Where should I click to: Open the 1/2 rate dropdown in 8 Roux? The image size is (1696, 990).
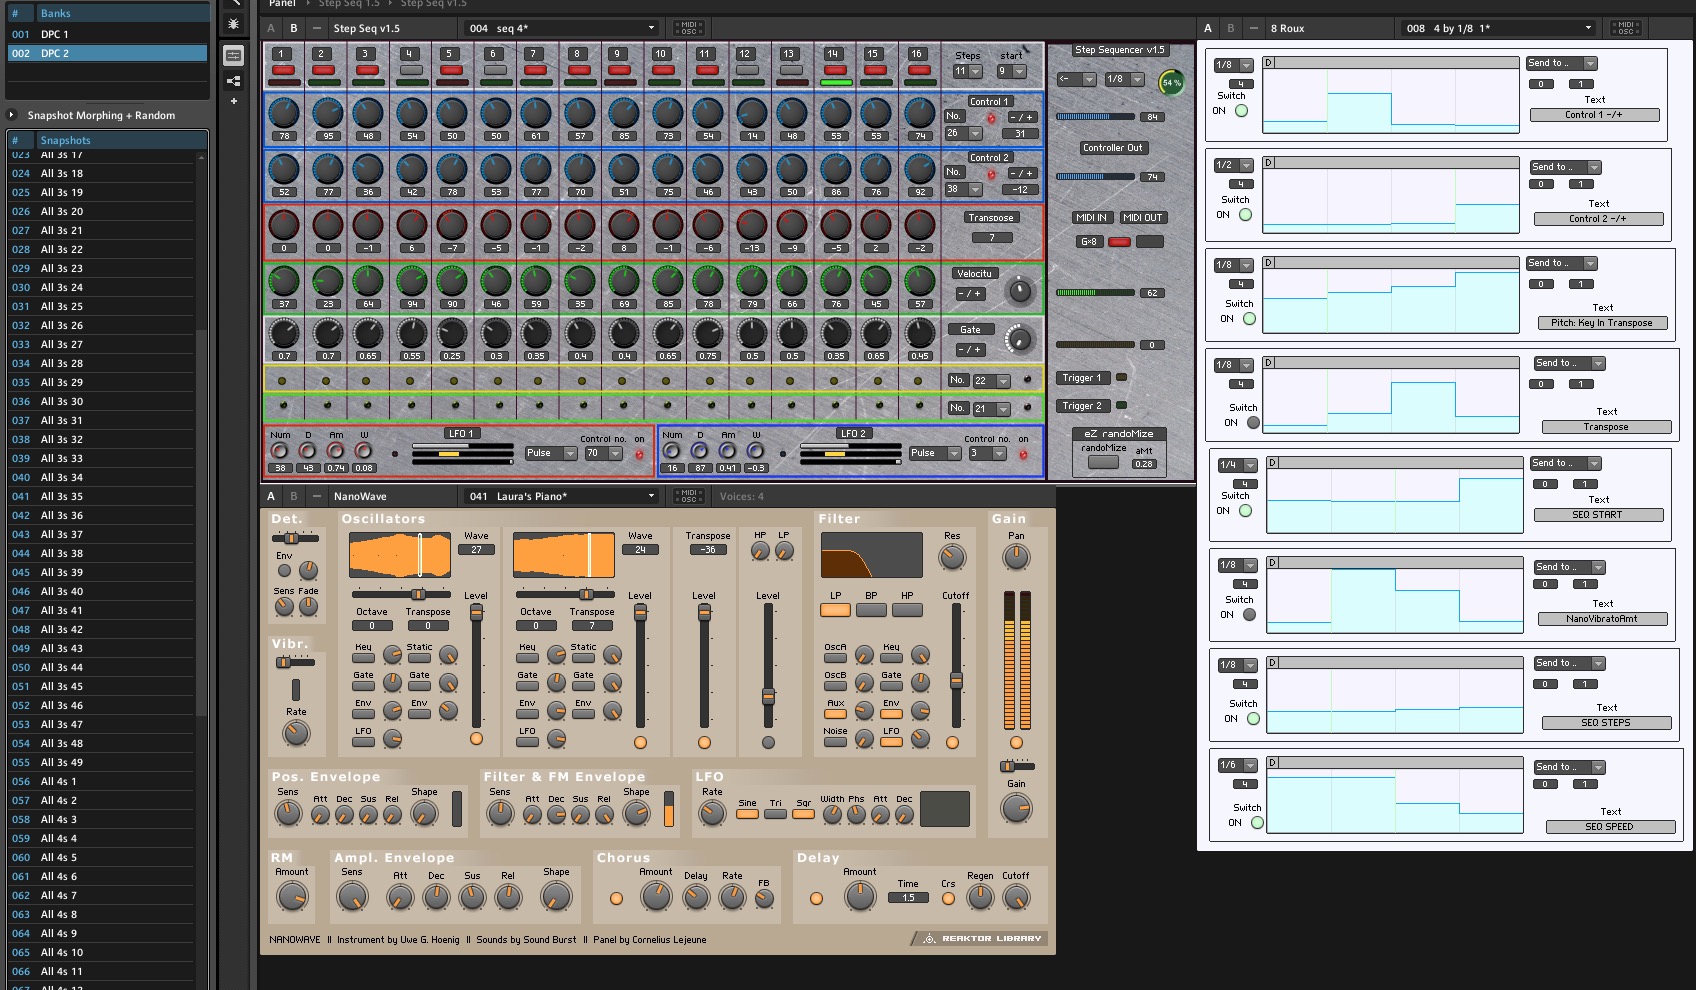click(x=1233, y=165)
